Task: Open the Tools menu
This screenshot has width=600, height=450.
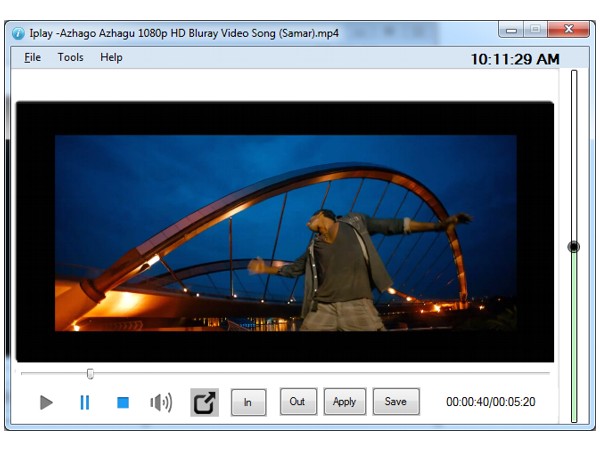Action: pyautogui.click(x=70, y=57)
